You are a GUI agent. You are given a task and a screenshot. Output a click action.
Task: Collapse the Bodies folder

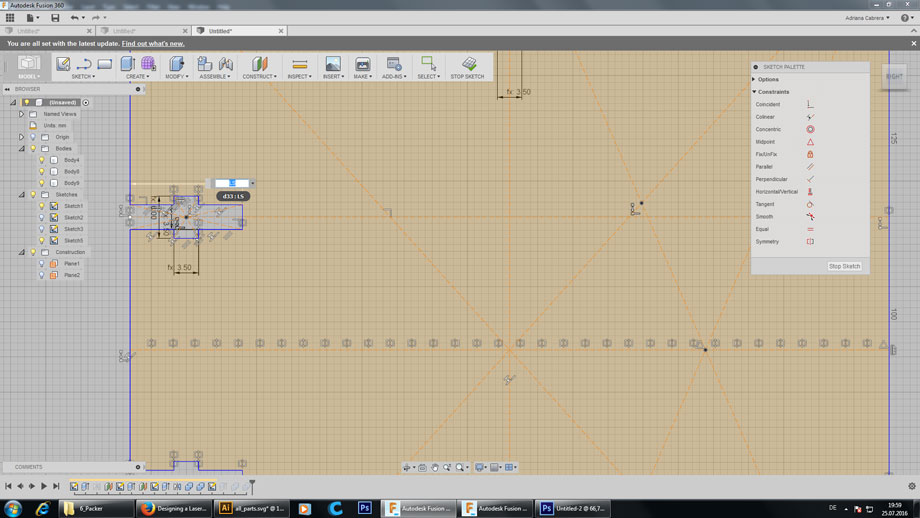22,148
